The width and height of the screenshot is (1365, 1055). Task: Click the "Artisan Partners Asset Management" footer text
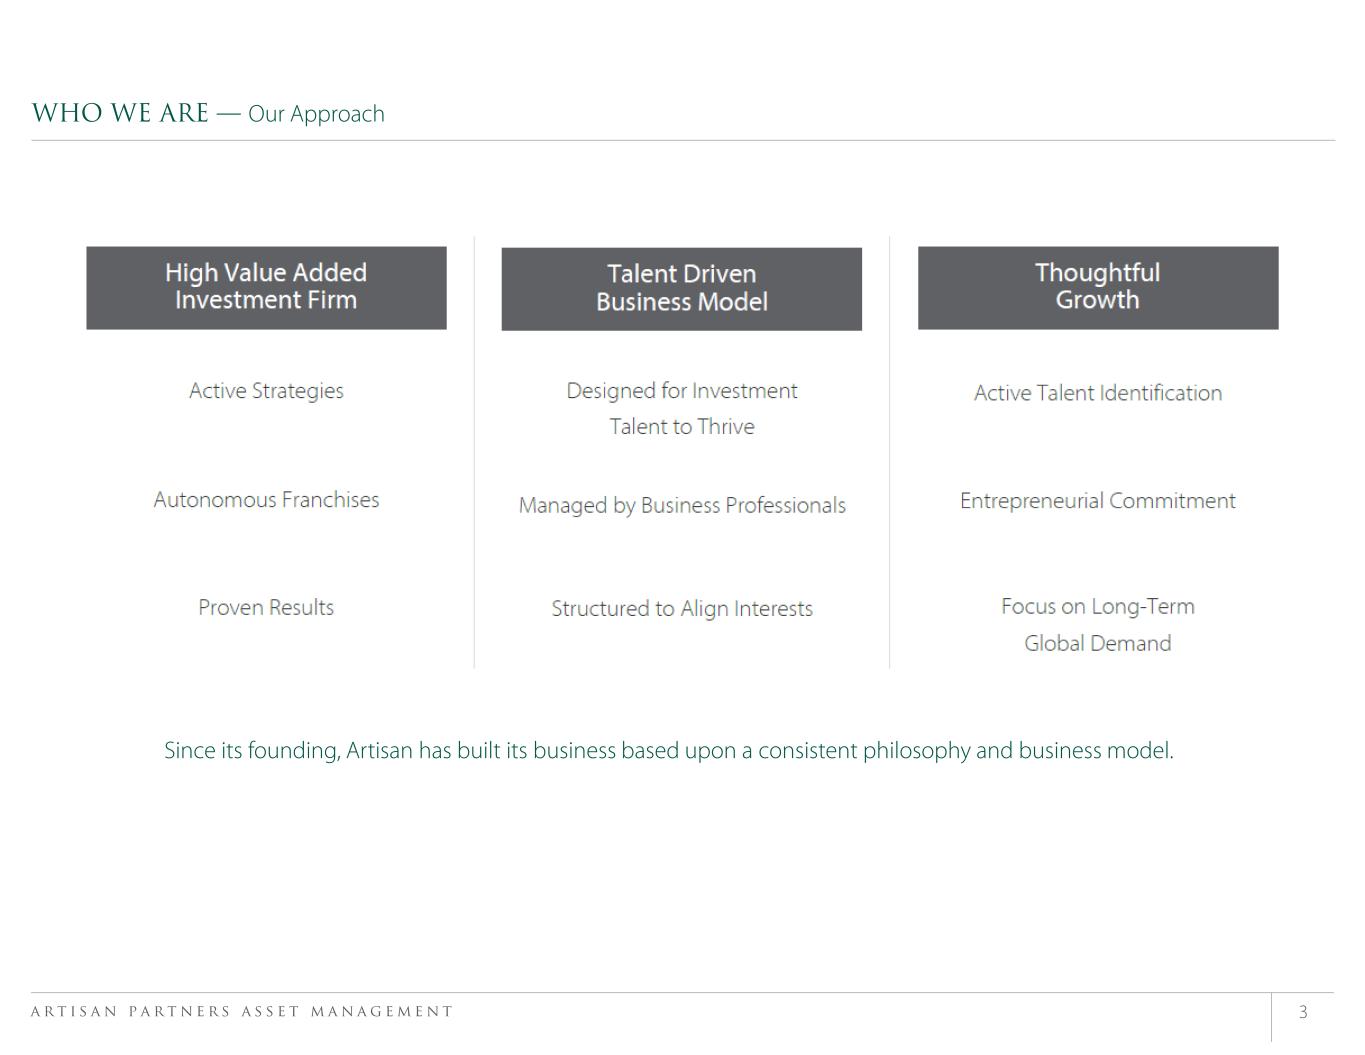click(242, 1012)
